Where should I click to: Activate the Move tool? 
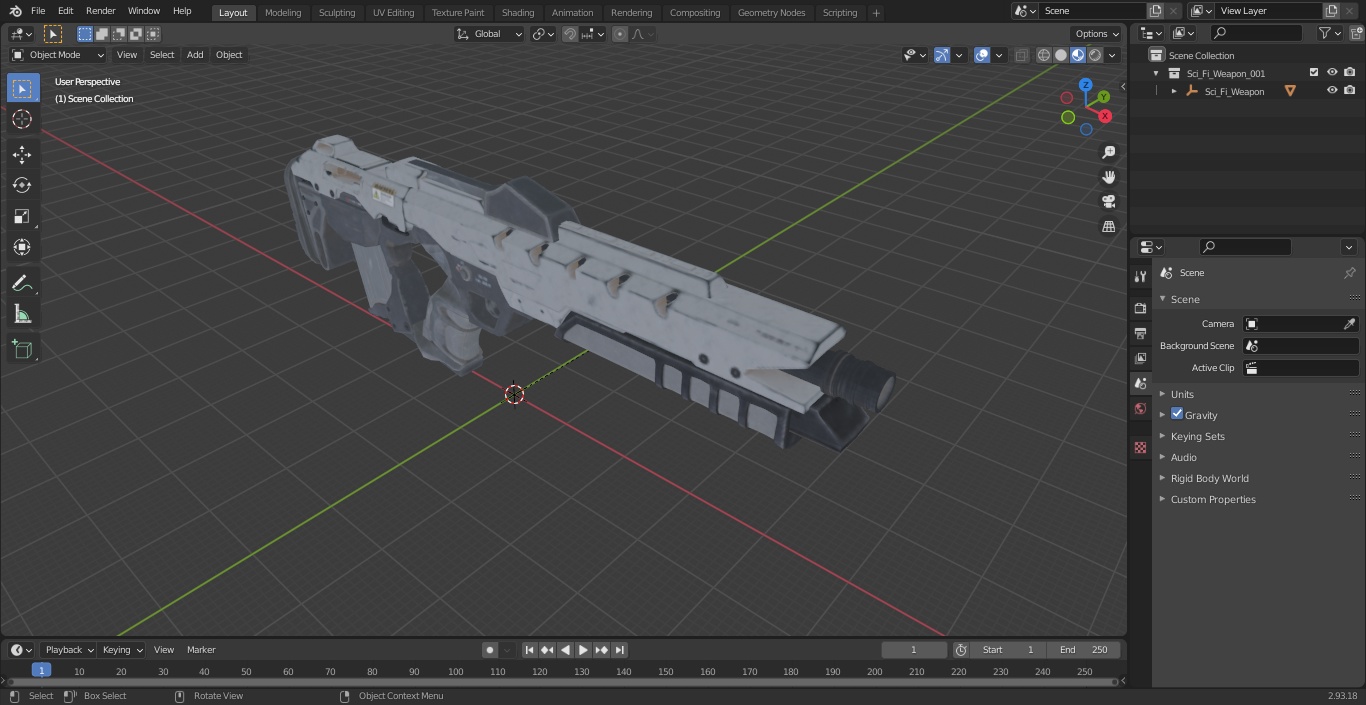click(x=22, y=154)
